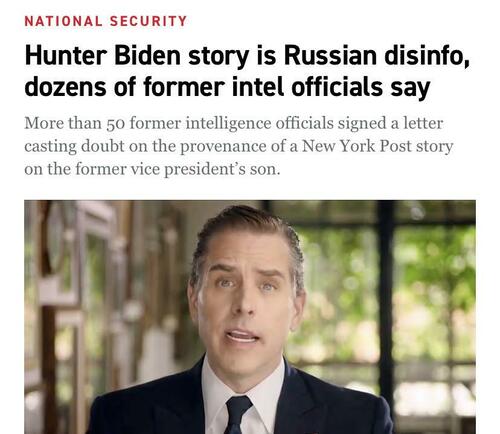Click the words "New York Post" in the subheadline

pyautogui.click(x=356, y=146)
